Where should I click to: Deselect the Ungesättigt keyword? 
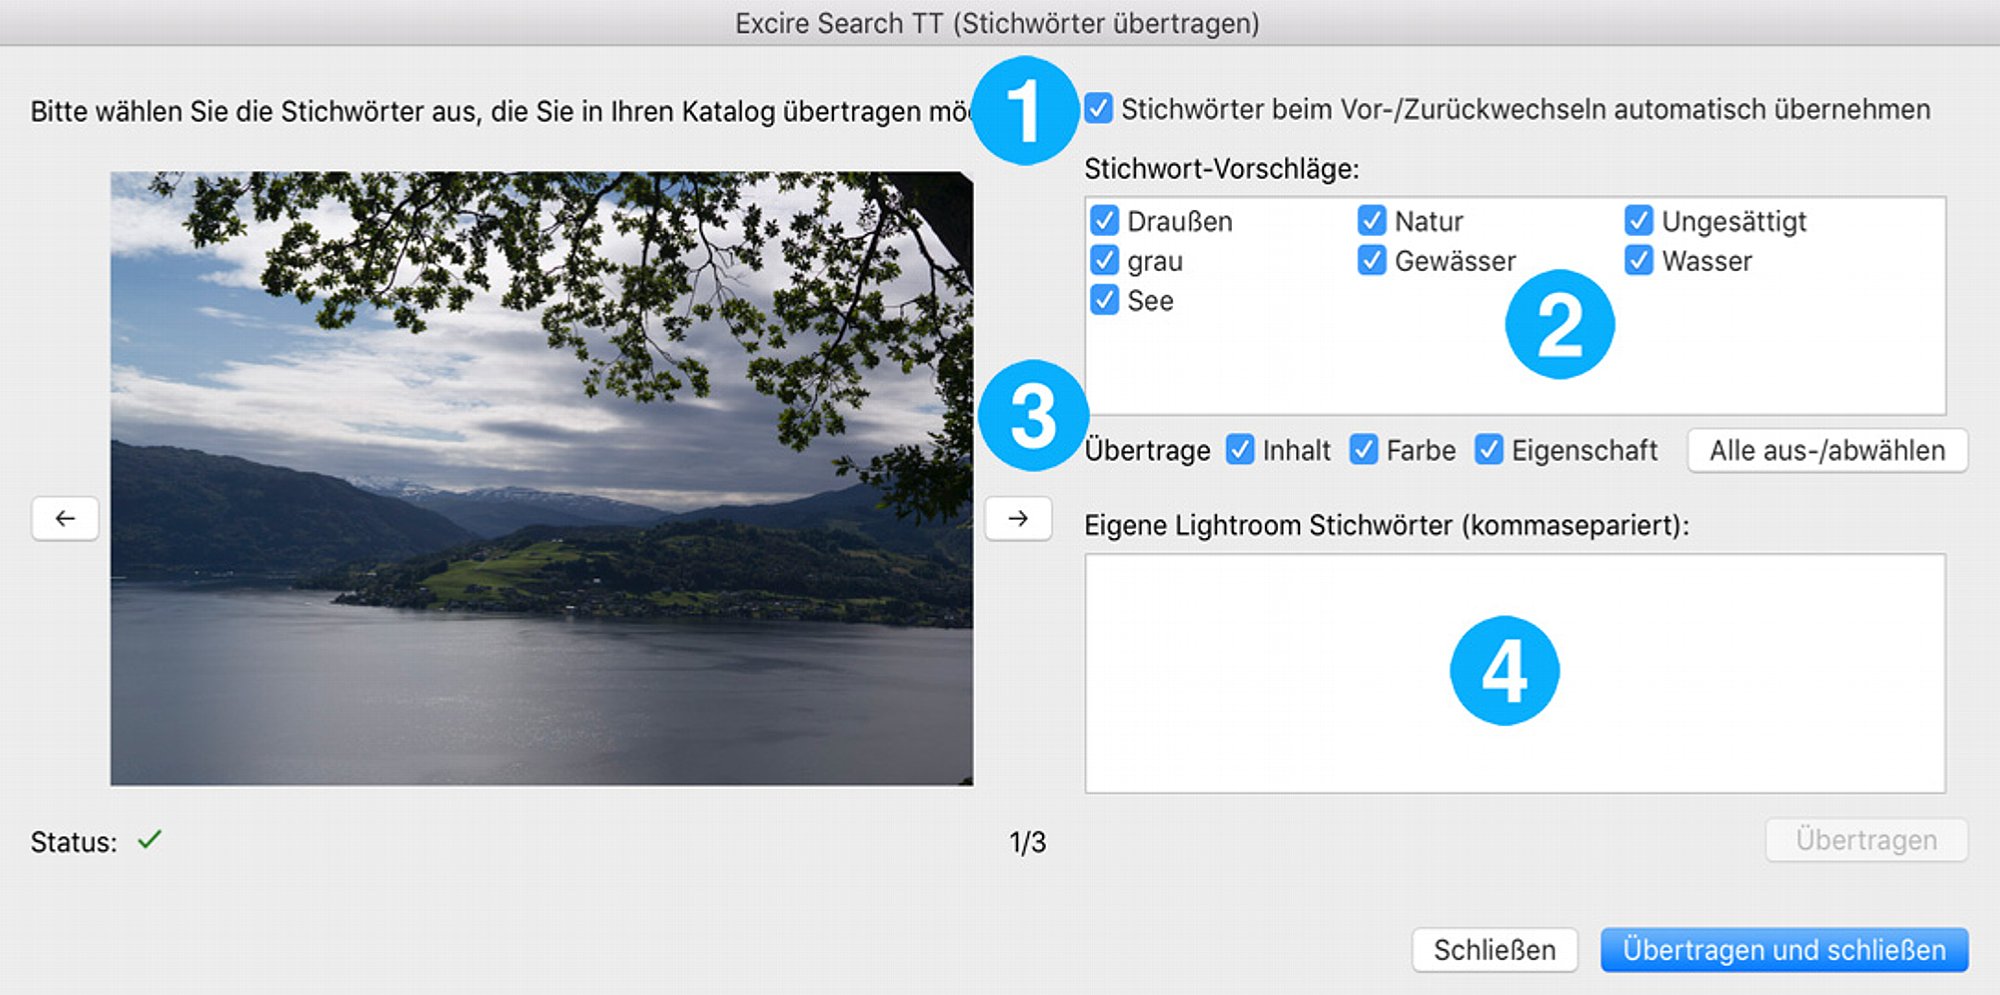1639,220
